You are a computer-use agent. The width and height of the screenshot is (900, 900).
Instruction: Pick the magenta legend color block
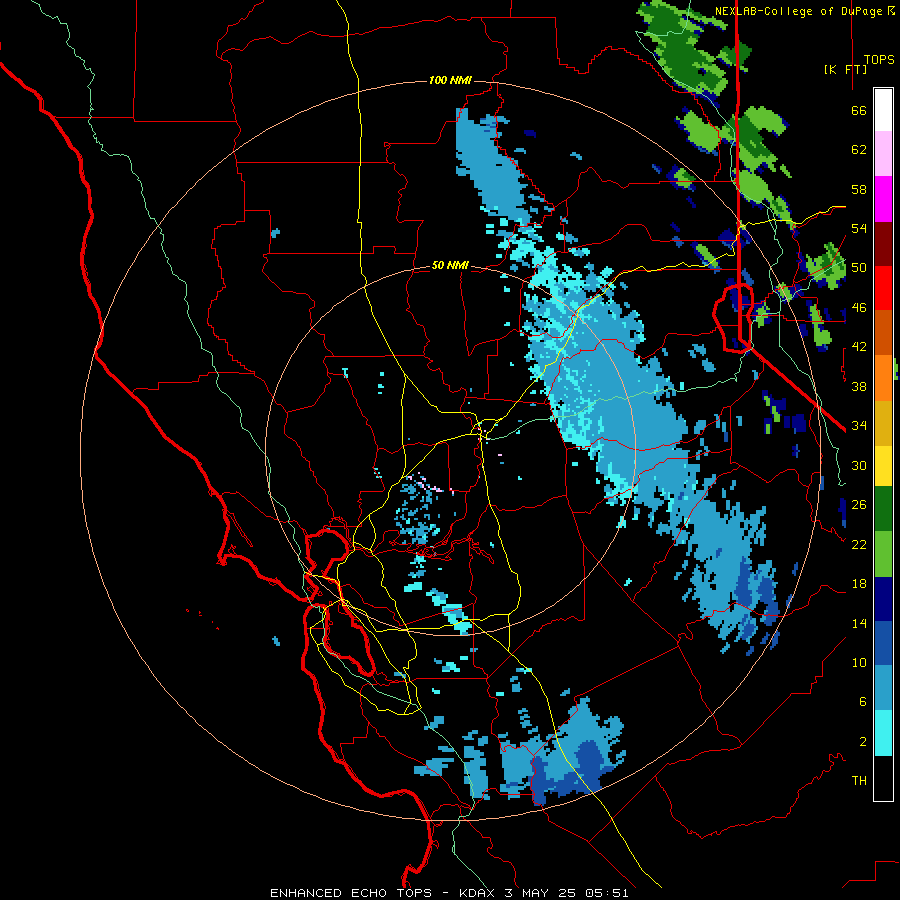883,199
